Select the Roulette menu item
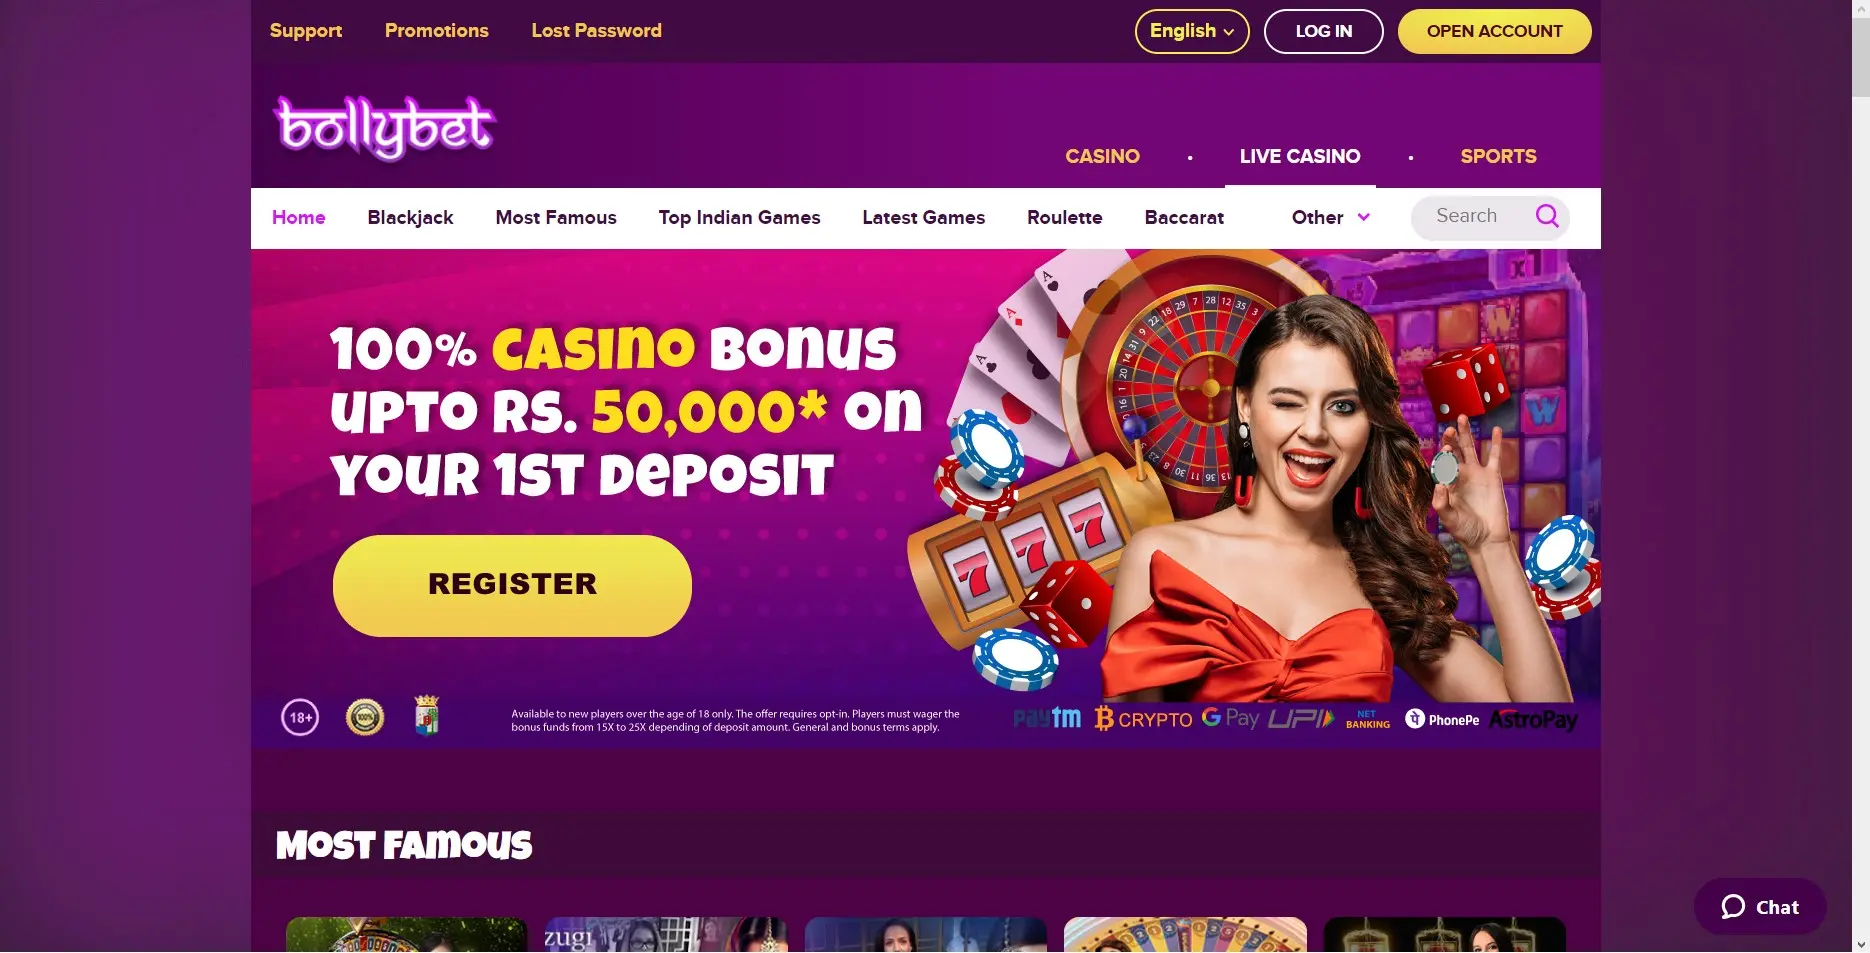 (x=1064, y=217)
